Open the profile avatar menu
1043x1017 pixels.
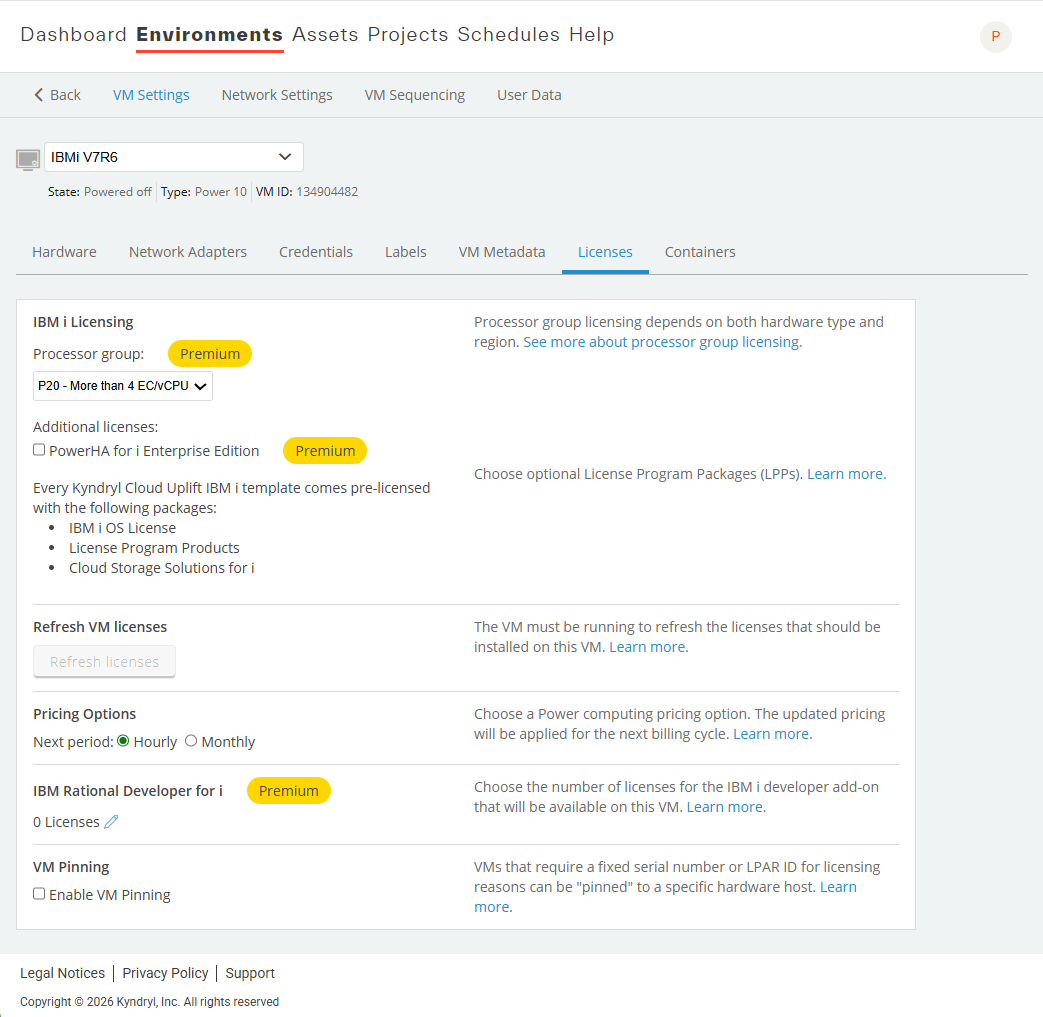point(995,36)
